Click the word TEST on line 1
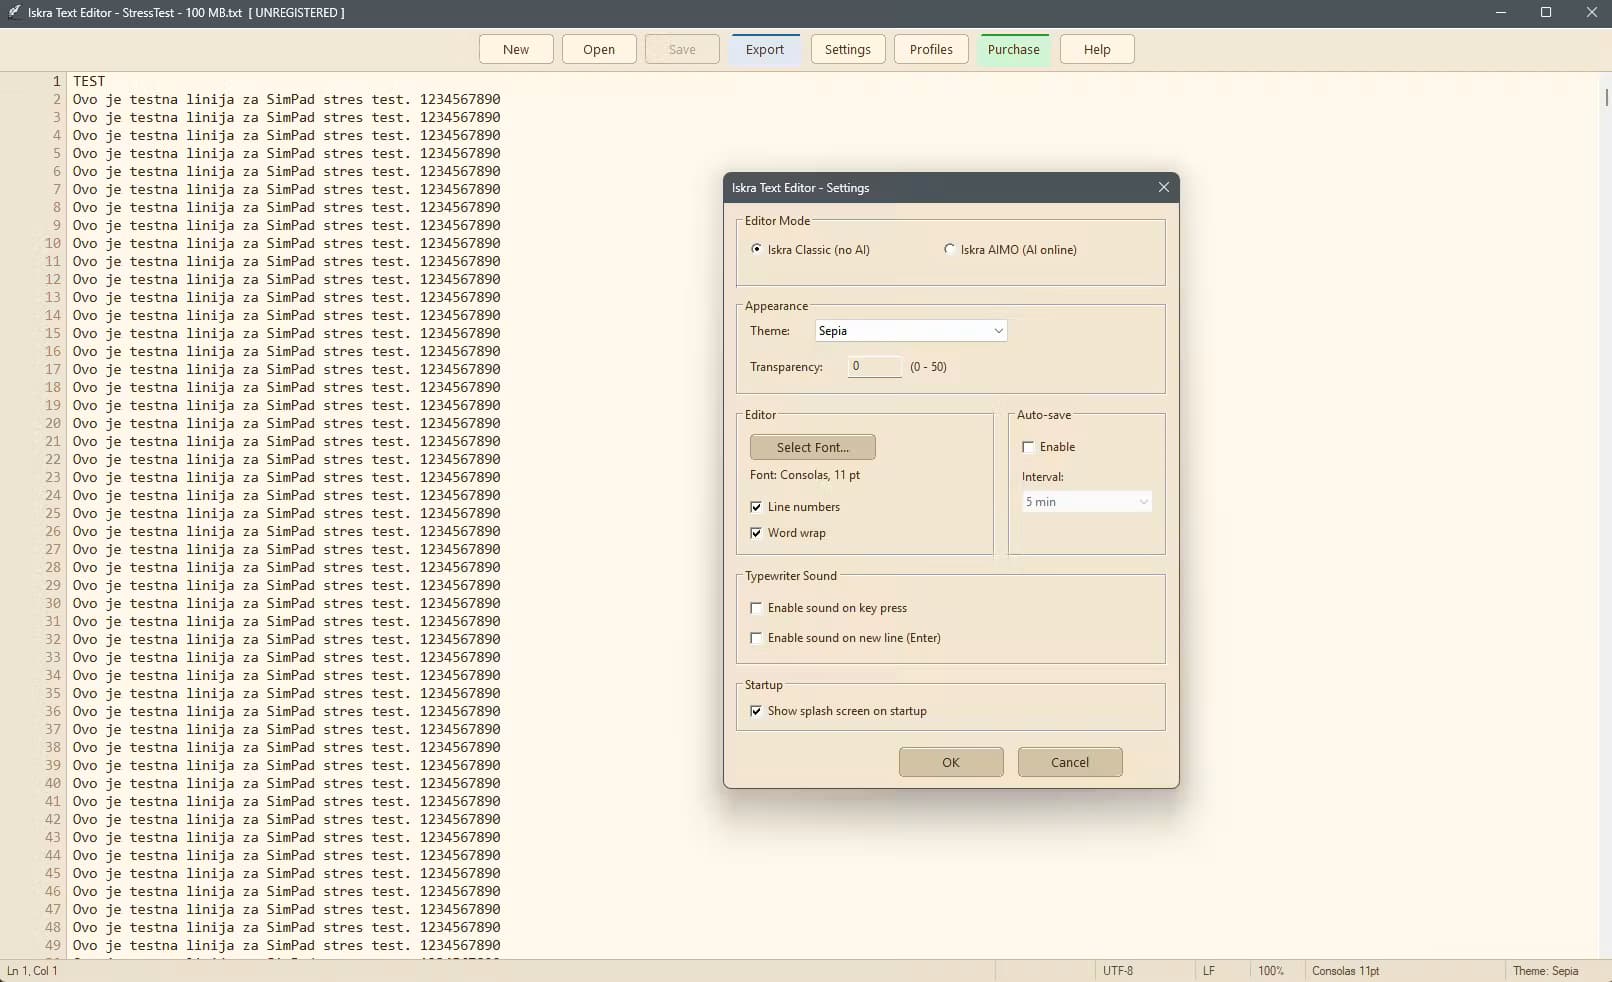Viewport: 1612px width, 982px height. pyautogui.click(x=89, y=81)
